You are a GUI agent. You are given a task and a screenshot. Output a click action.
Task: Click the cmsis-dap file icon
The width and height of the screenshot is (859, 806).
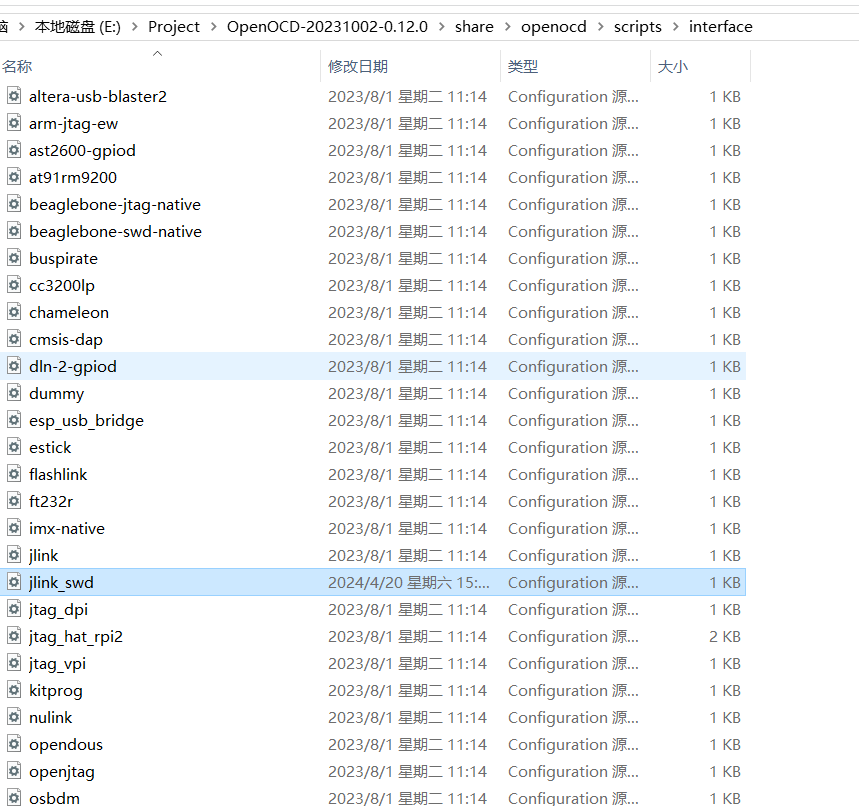click(x=14, y=339)
